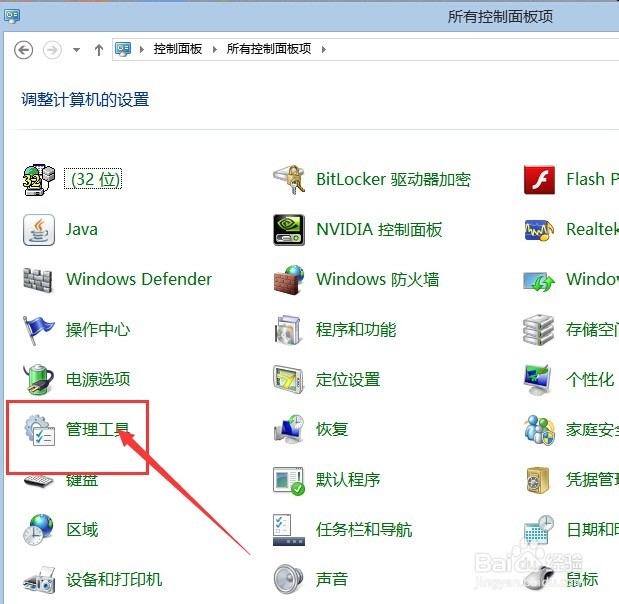The height and width of the screenshot is (604, 619).
Task: Open the Windows 防火墙 brick wall icon
Action: tap(289, 280)
